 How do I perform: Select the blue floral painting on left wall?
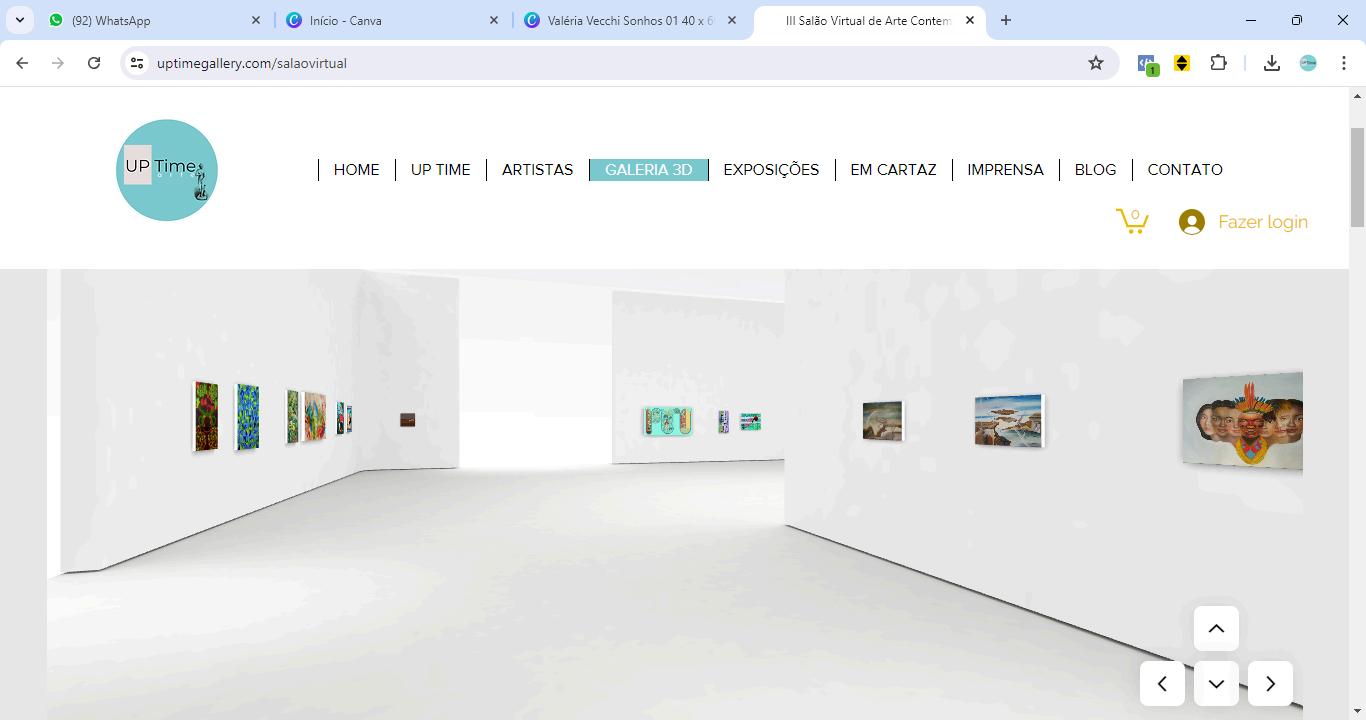pos(247,417)
